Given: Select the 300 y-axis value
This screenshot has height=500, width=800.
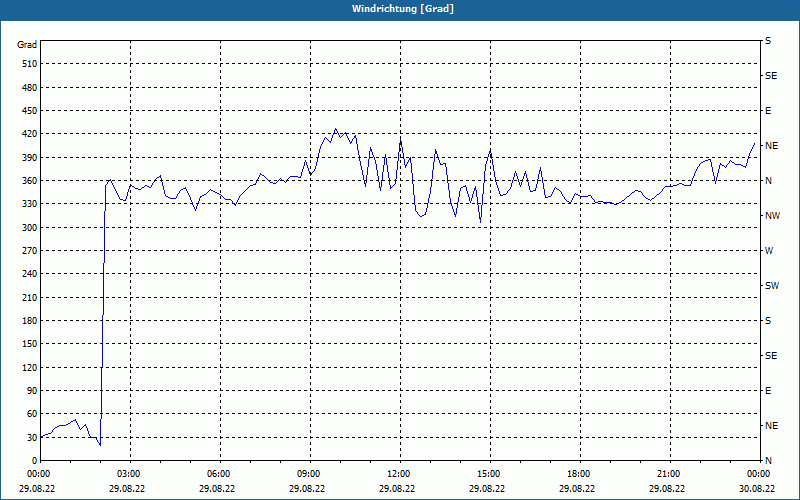Looking at the screenshot, I should [x=30, y=228].
